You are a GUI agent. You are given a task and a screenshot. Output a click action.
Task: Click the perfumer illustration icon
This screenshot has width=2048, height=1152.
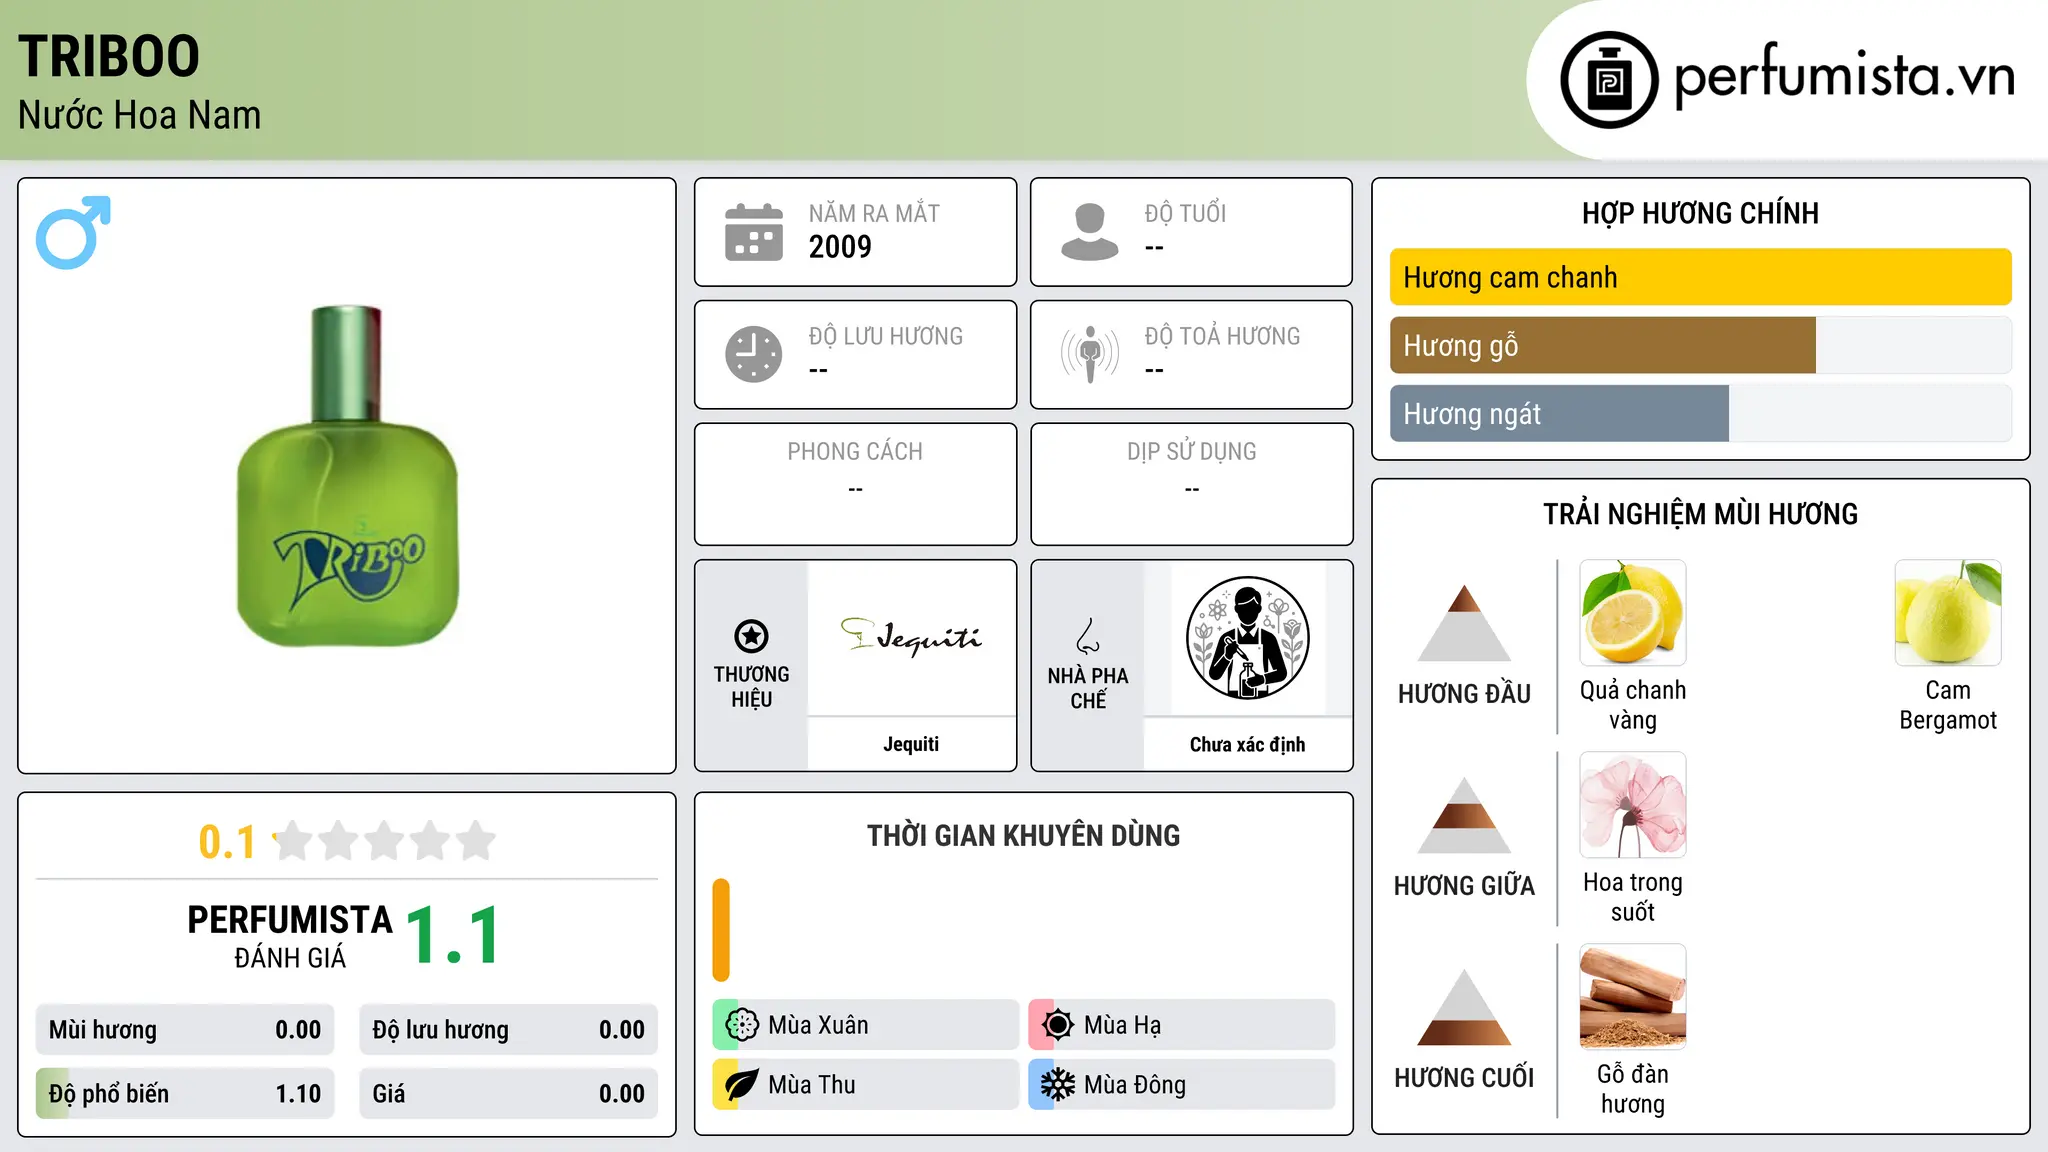[1247, 638]
